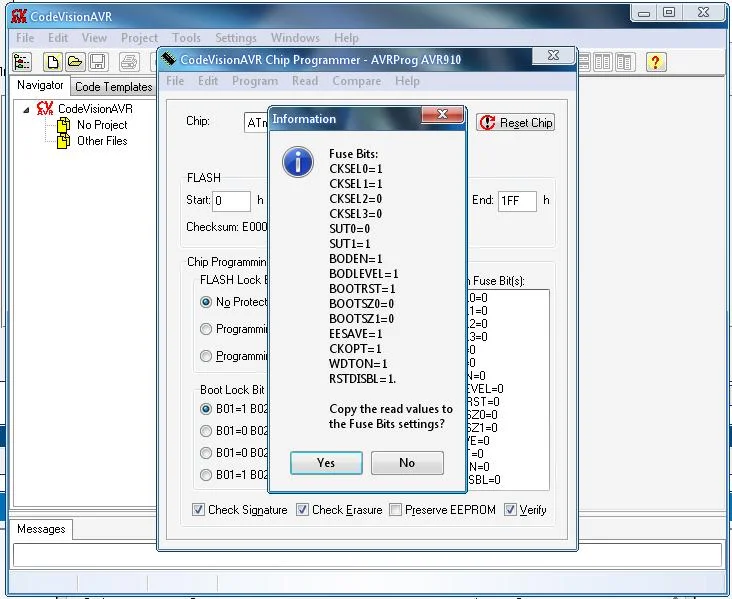Click the rightmost window layout toolbar icon

pos(624,62)
